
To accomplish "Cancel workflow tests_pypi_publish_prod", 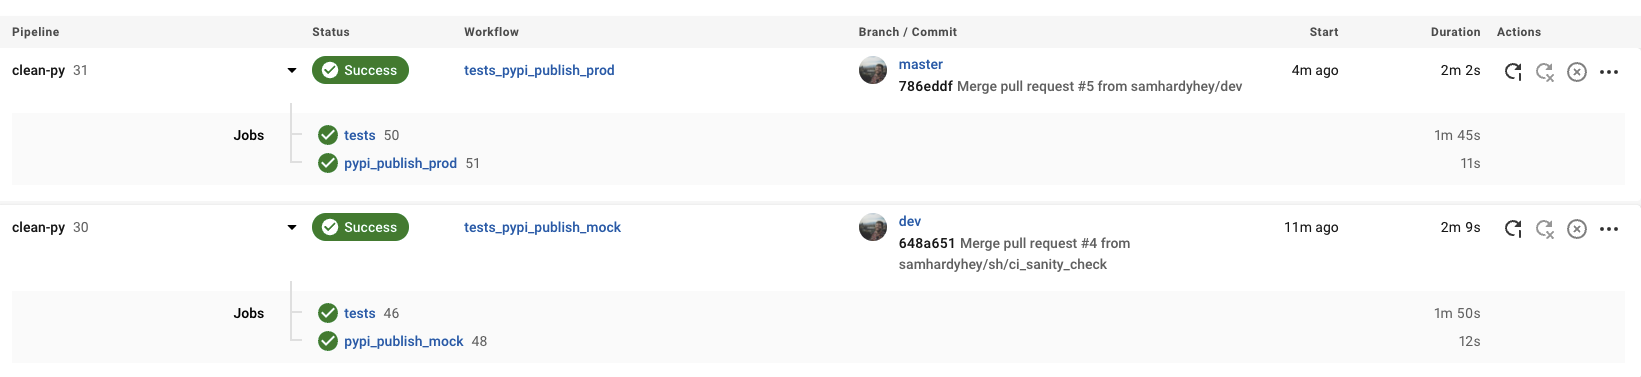I will coord(1577,71).
